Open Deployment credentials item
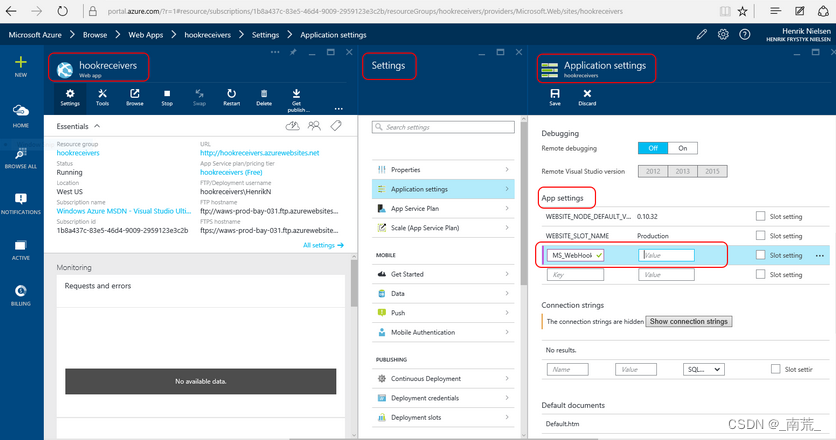Image resolution: width=836 pixels, height=440 pixels. click(x=443, y=398)
